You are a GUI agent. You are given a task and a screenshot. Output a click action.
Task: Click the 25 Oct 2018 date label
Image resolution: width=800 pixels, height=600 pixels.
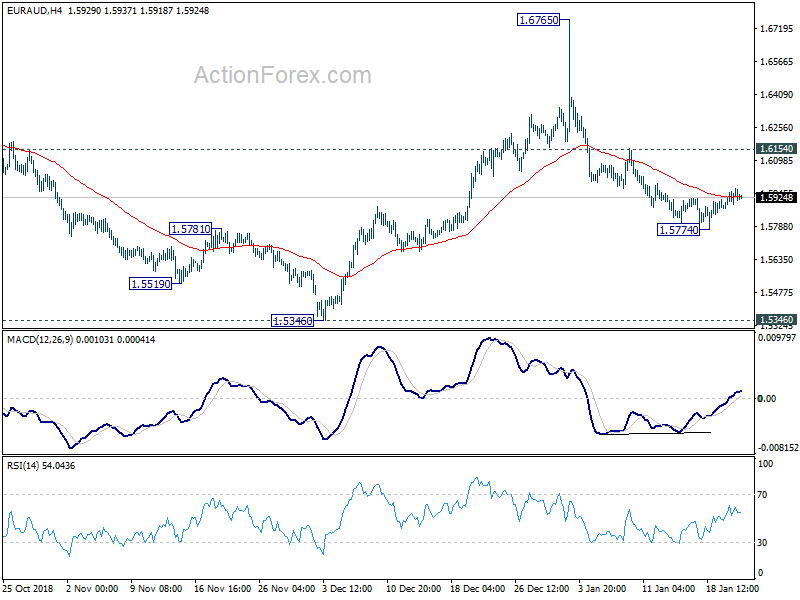(x=28, y=588)
